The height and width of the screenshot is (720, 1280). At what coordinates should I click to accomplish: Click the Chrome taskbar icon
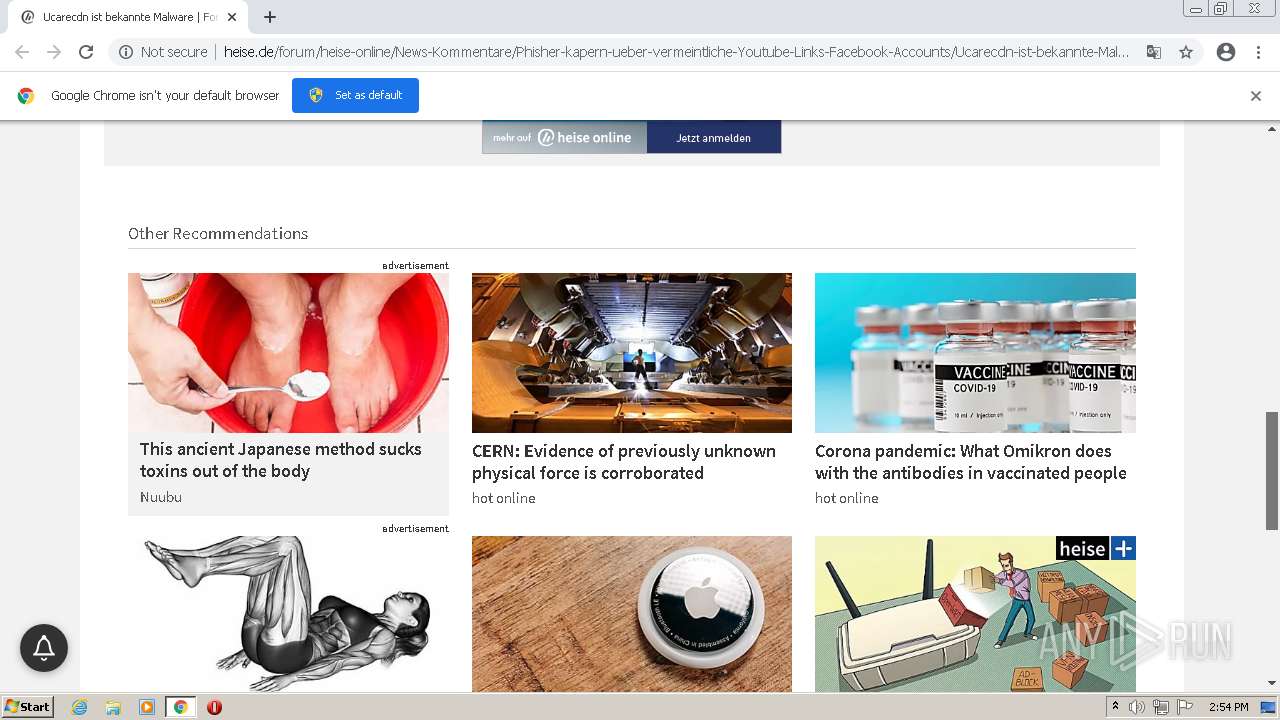[180, 707]
